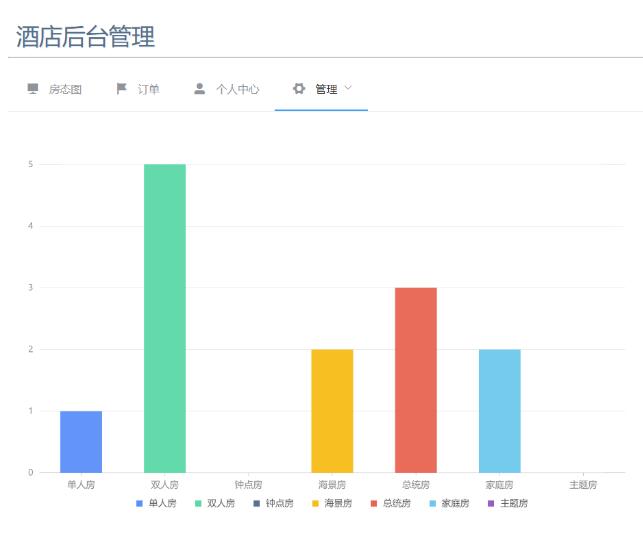643x543 pixels.
Task: Select the blue 单人房 bar
Action: point(81,442)
